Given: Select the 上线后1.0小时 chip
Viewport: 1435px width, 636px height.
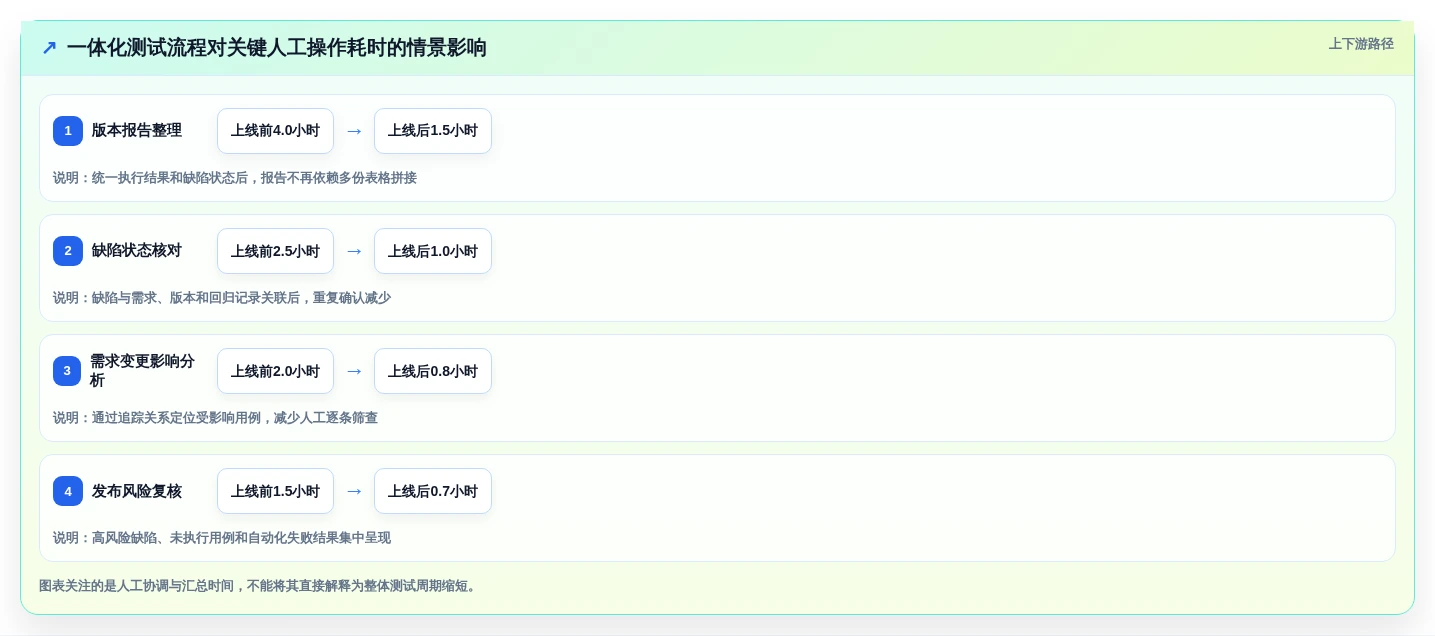Looking at the screenshot, I should point(433,251).
